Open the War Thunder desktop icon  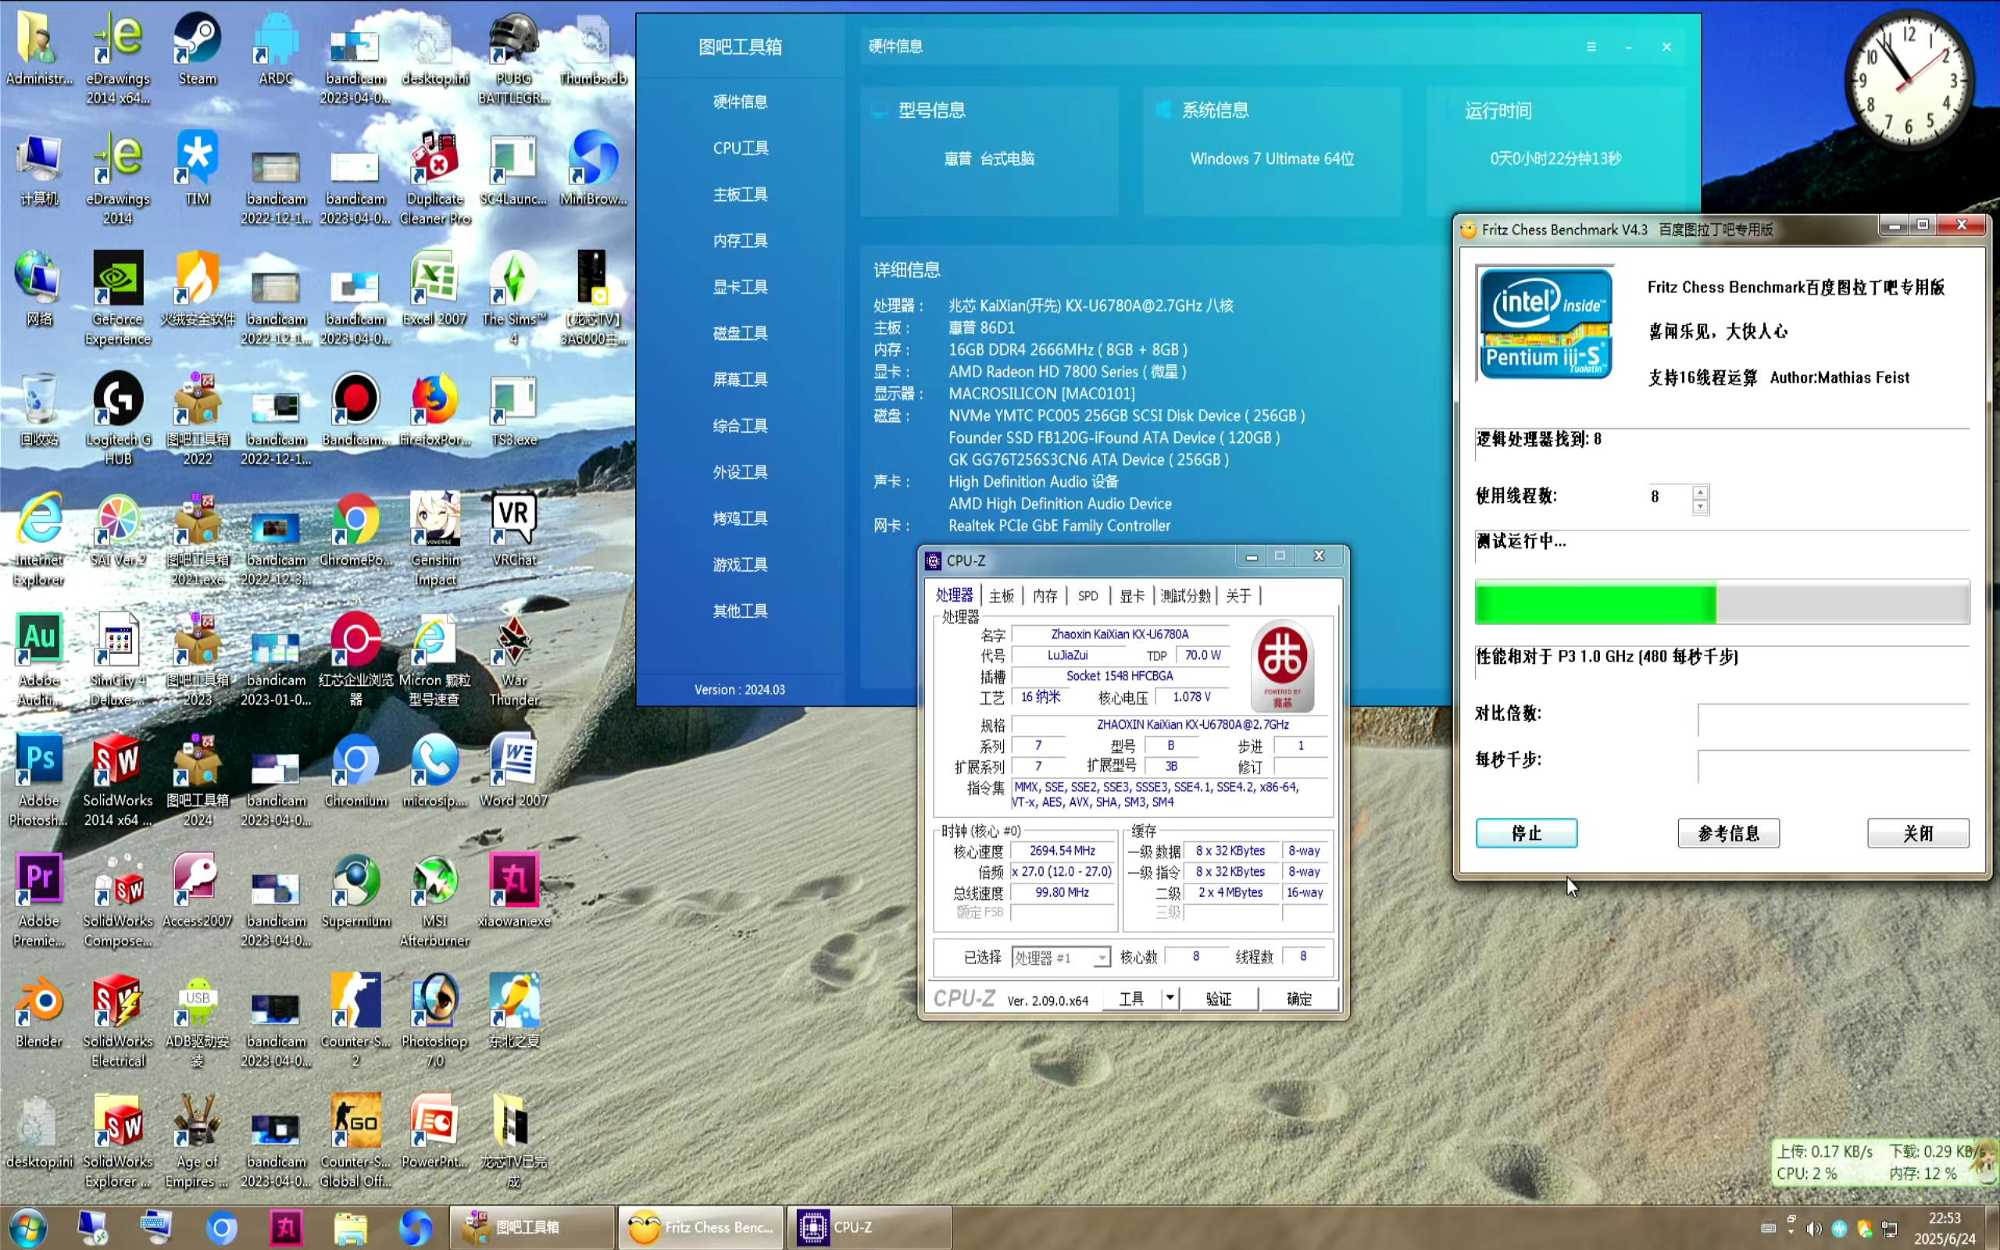coord(514,659)
